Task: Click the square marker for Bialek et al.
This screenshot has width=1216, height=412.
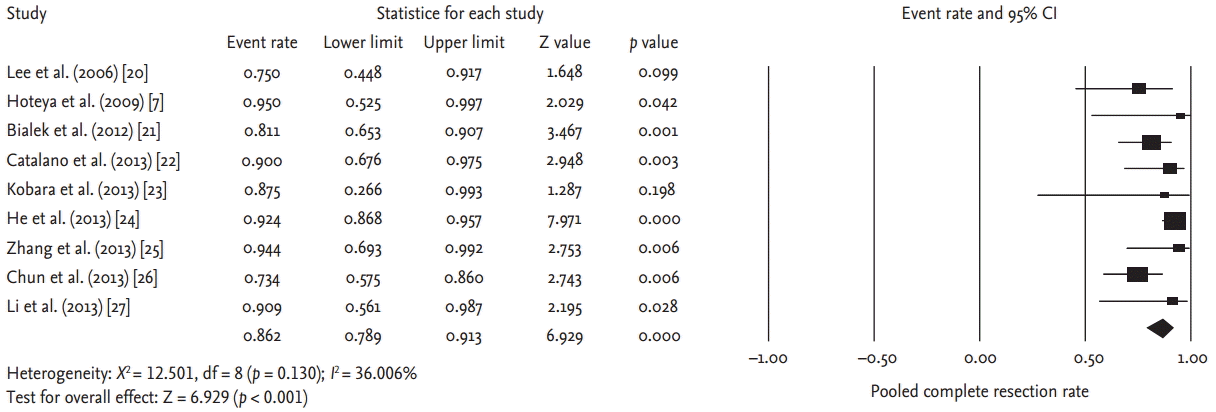Action: coord(1152,142)
